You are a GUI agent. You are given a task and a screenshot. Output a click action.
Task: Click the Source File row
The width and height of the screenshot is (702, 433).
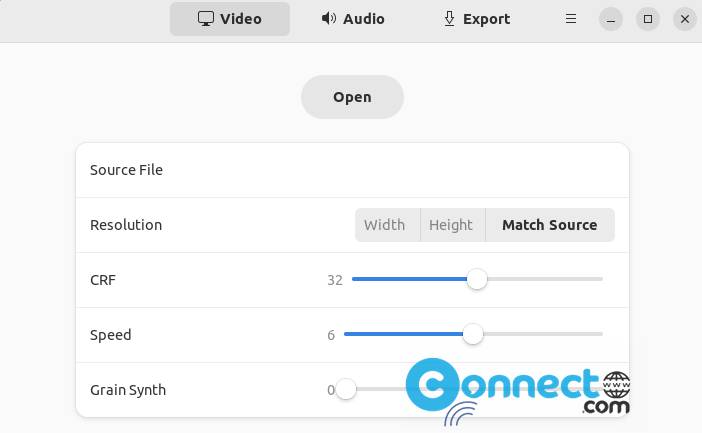click(x=352, y=170)
